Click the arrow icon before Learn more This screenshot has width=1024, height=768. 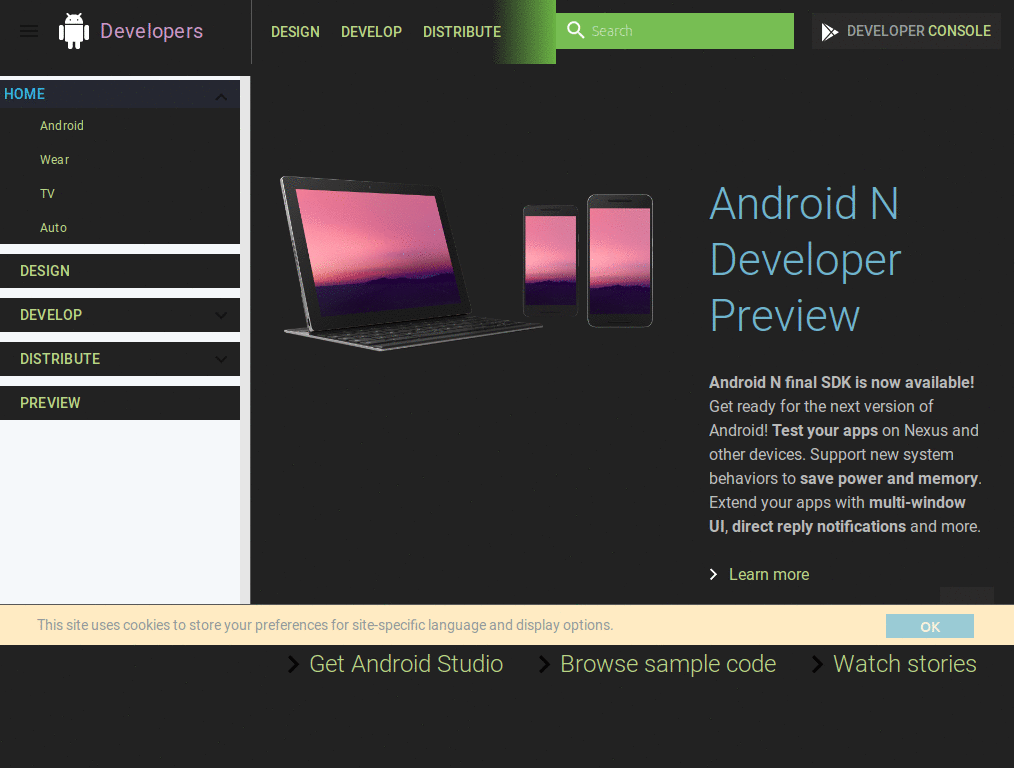pyautogui.click(x=713, y=574)
